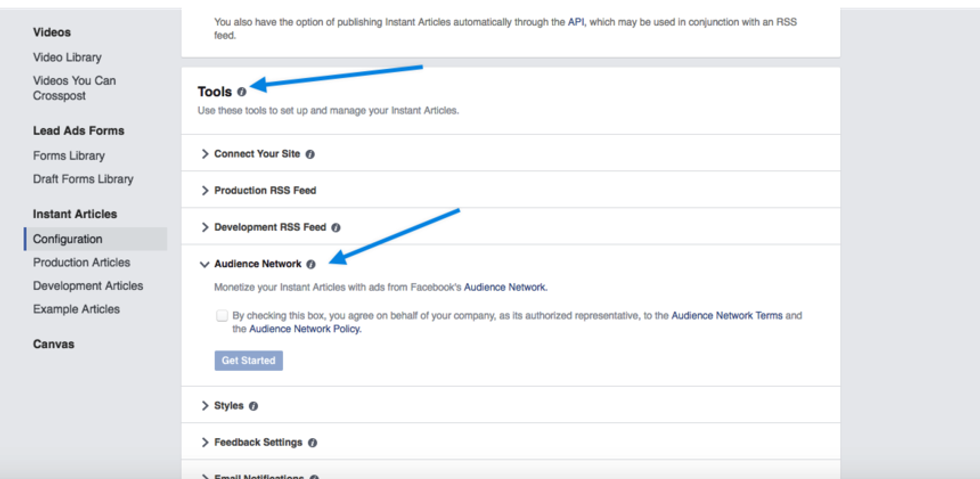Collapse the Audience Network section

click(x=256, y=265)
